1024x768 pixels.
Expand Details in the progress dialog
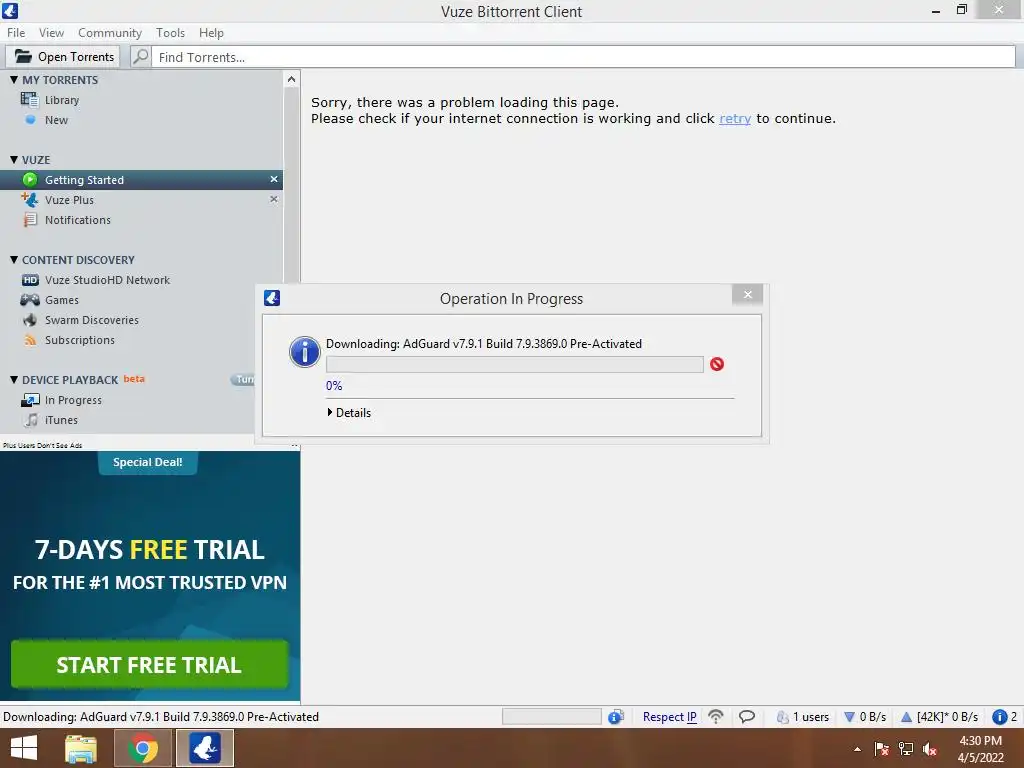click(x=349, y=413)
